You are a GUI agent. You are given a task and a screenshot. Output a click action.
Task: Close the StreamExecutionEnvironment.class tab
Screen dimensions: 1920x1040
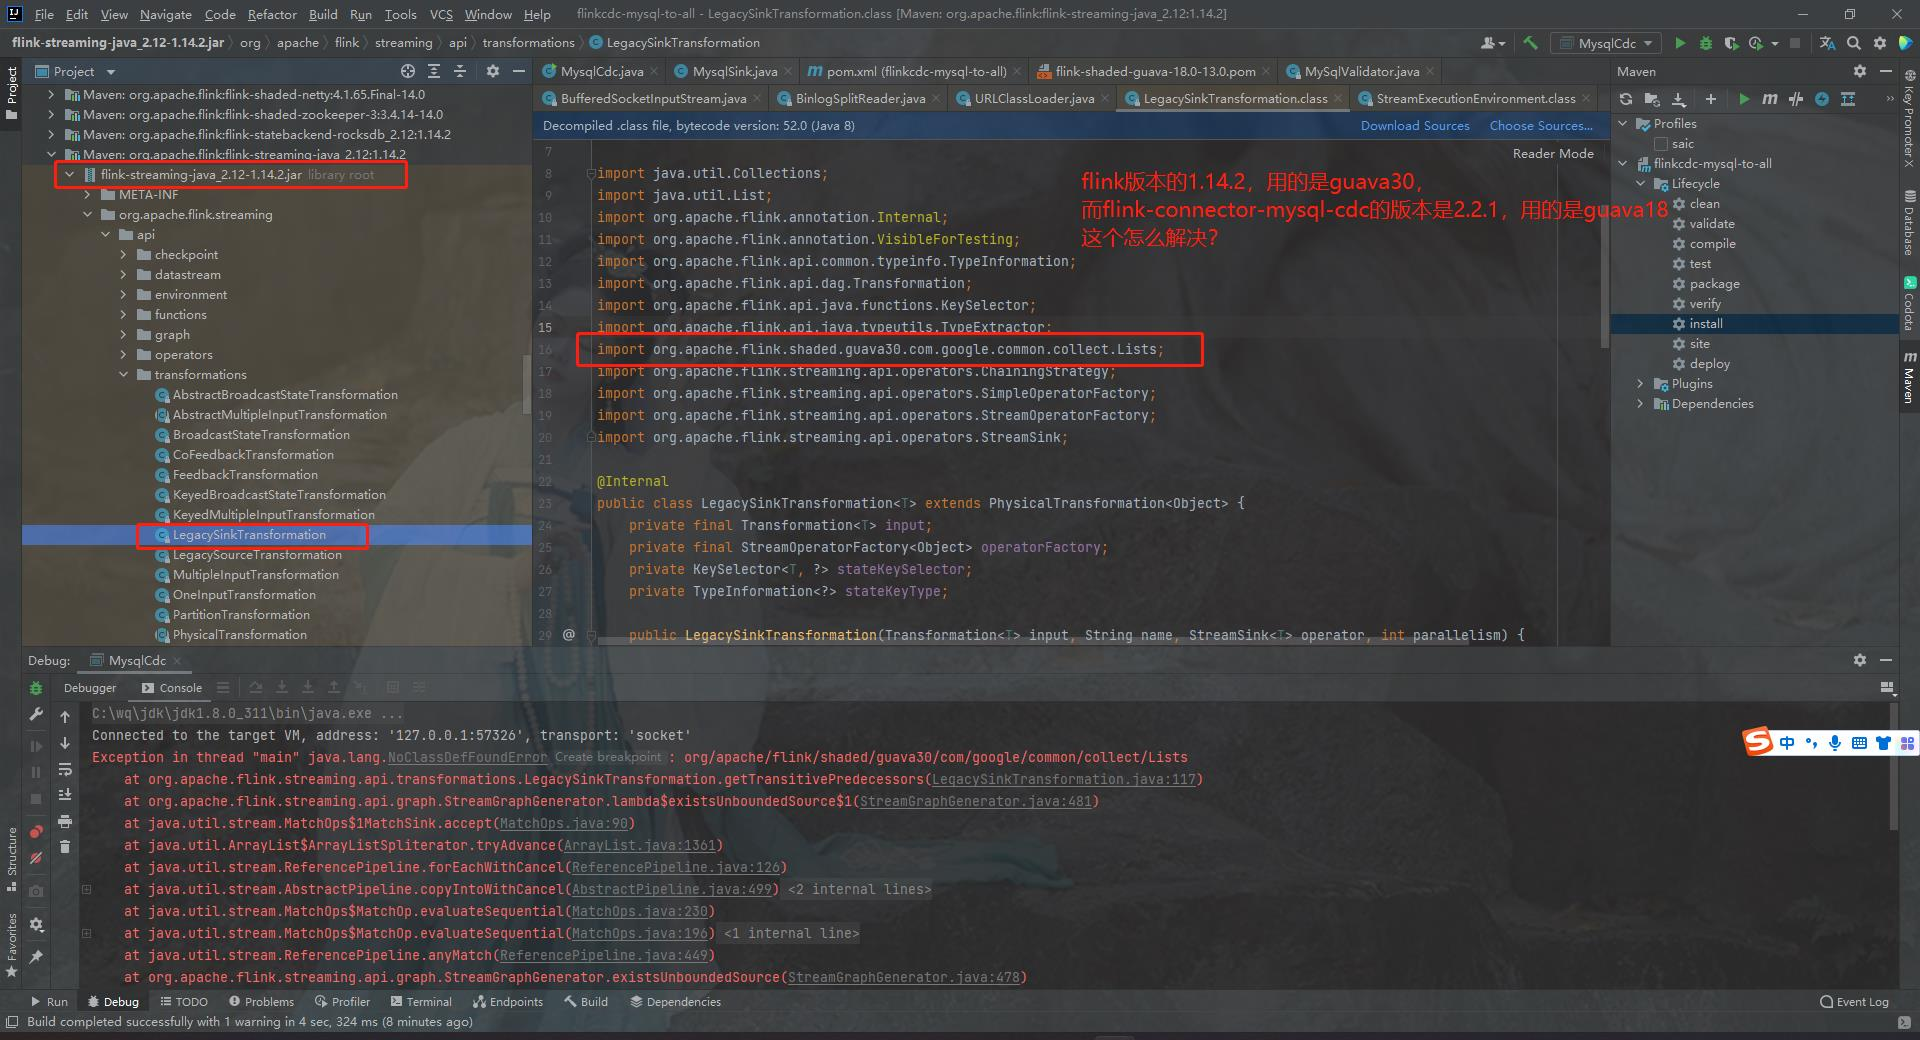[1586, 99]
